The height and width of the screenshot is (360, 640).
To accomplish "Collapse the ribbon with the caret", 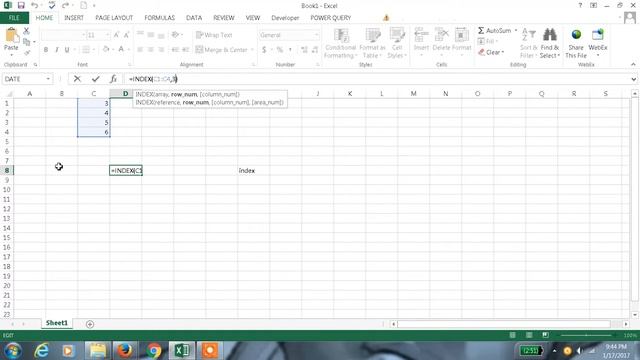I will tap(633, 64).
